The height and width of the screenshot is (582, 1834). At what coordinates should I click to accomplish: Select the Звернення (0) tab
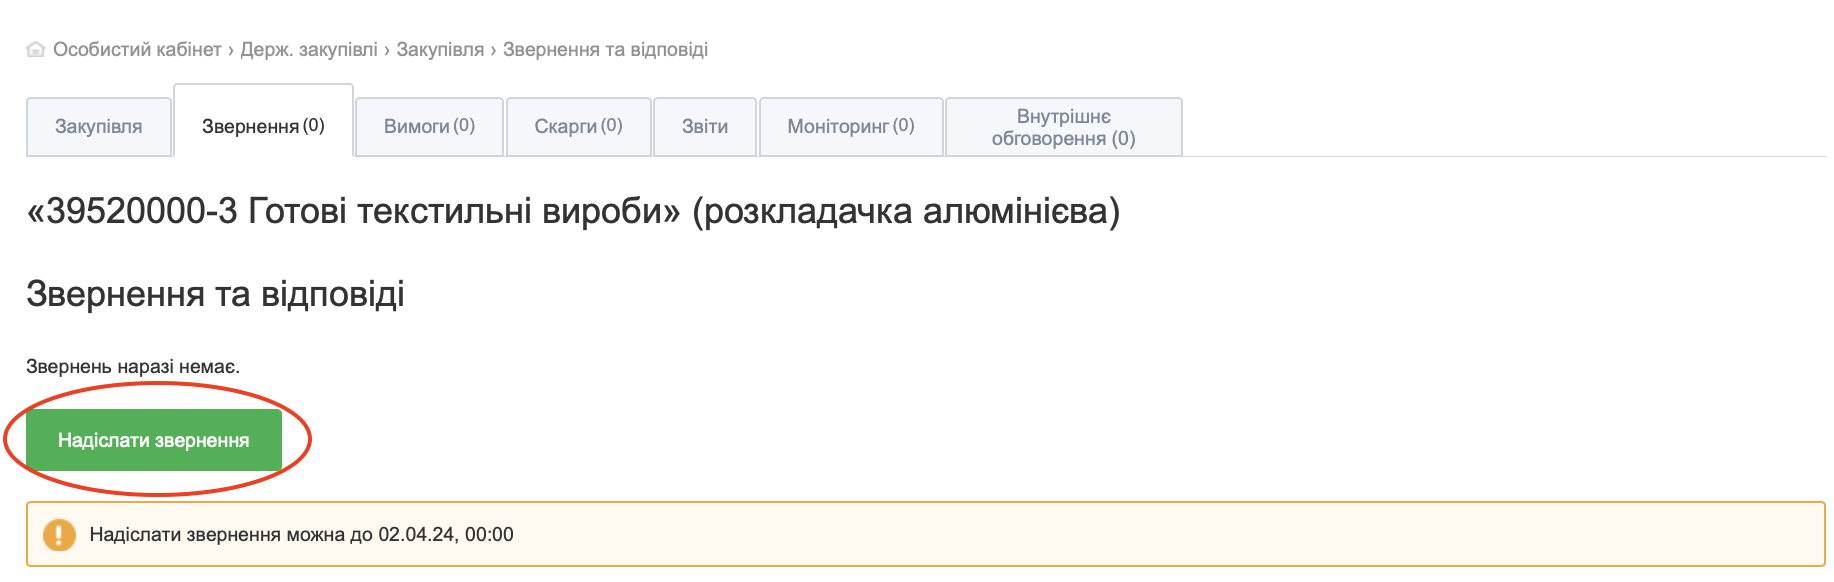(263, 126)
